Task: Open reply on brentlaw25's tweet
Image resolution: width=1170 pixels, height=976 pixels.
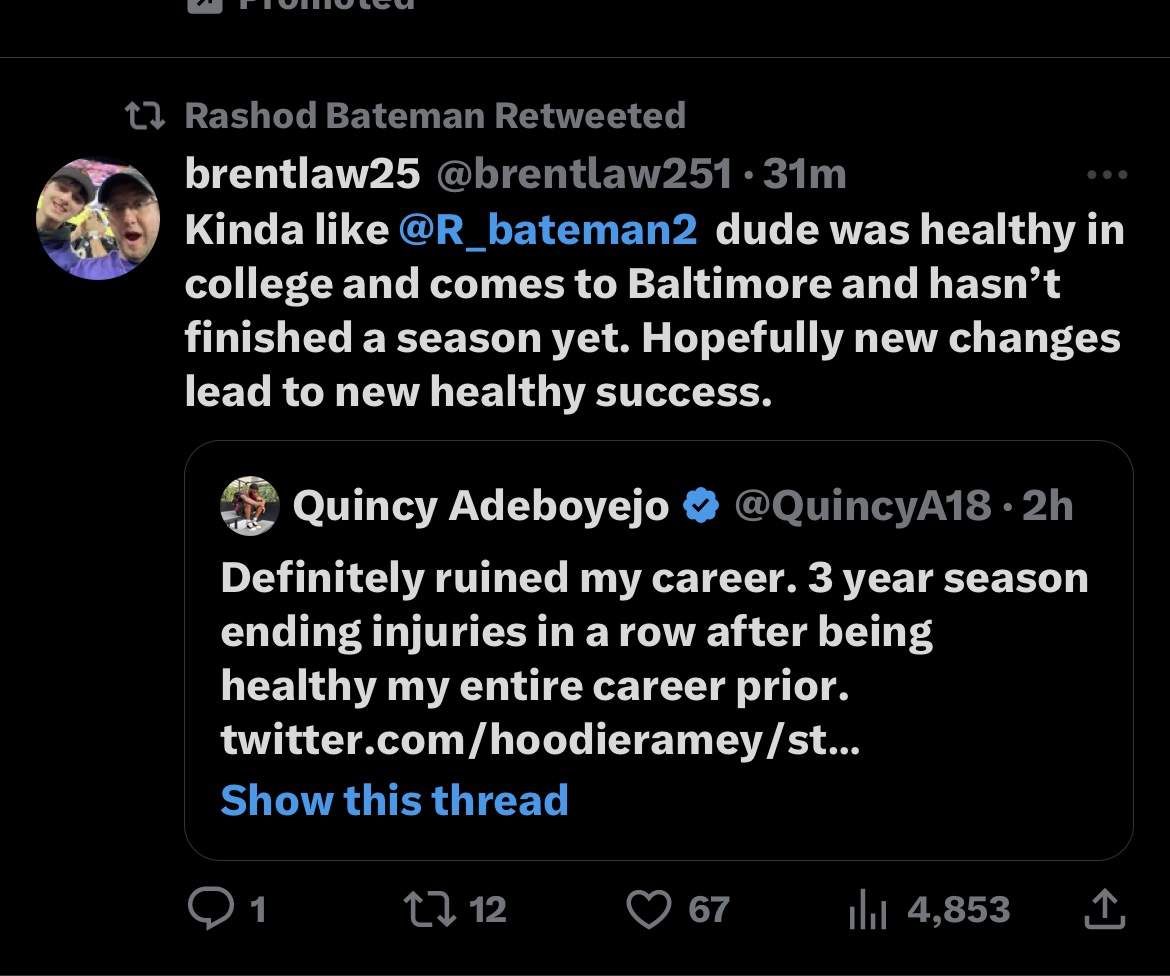Action: pyautogui.click(x=210, y=908)
